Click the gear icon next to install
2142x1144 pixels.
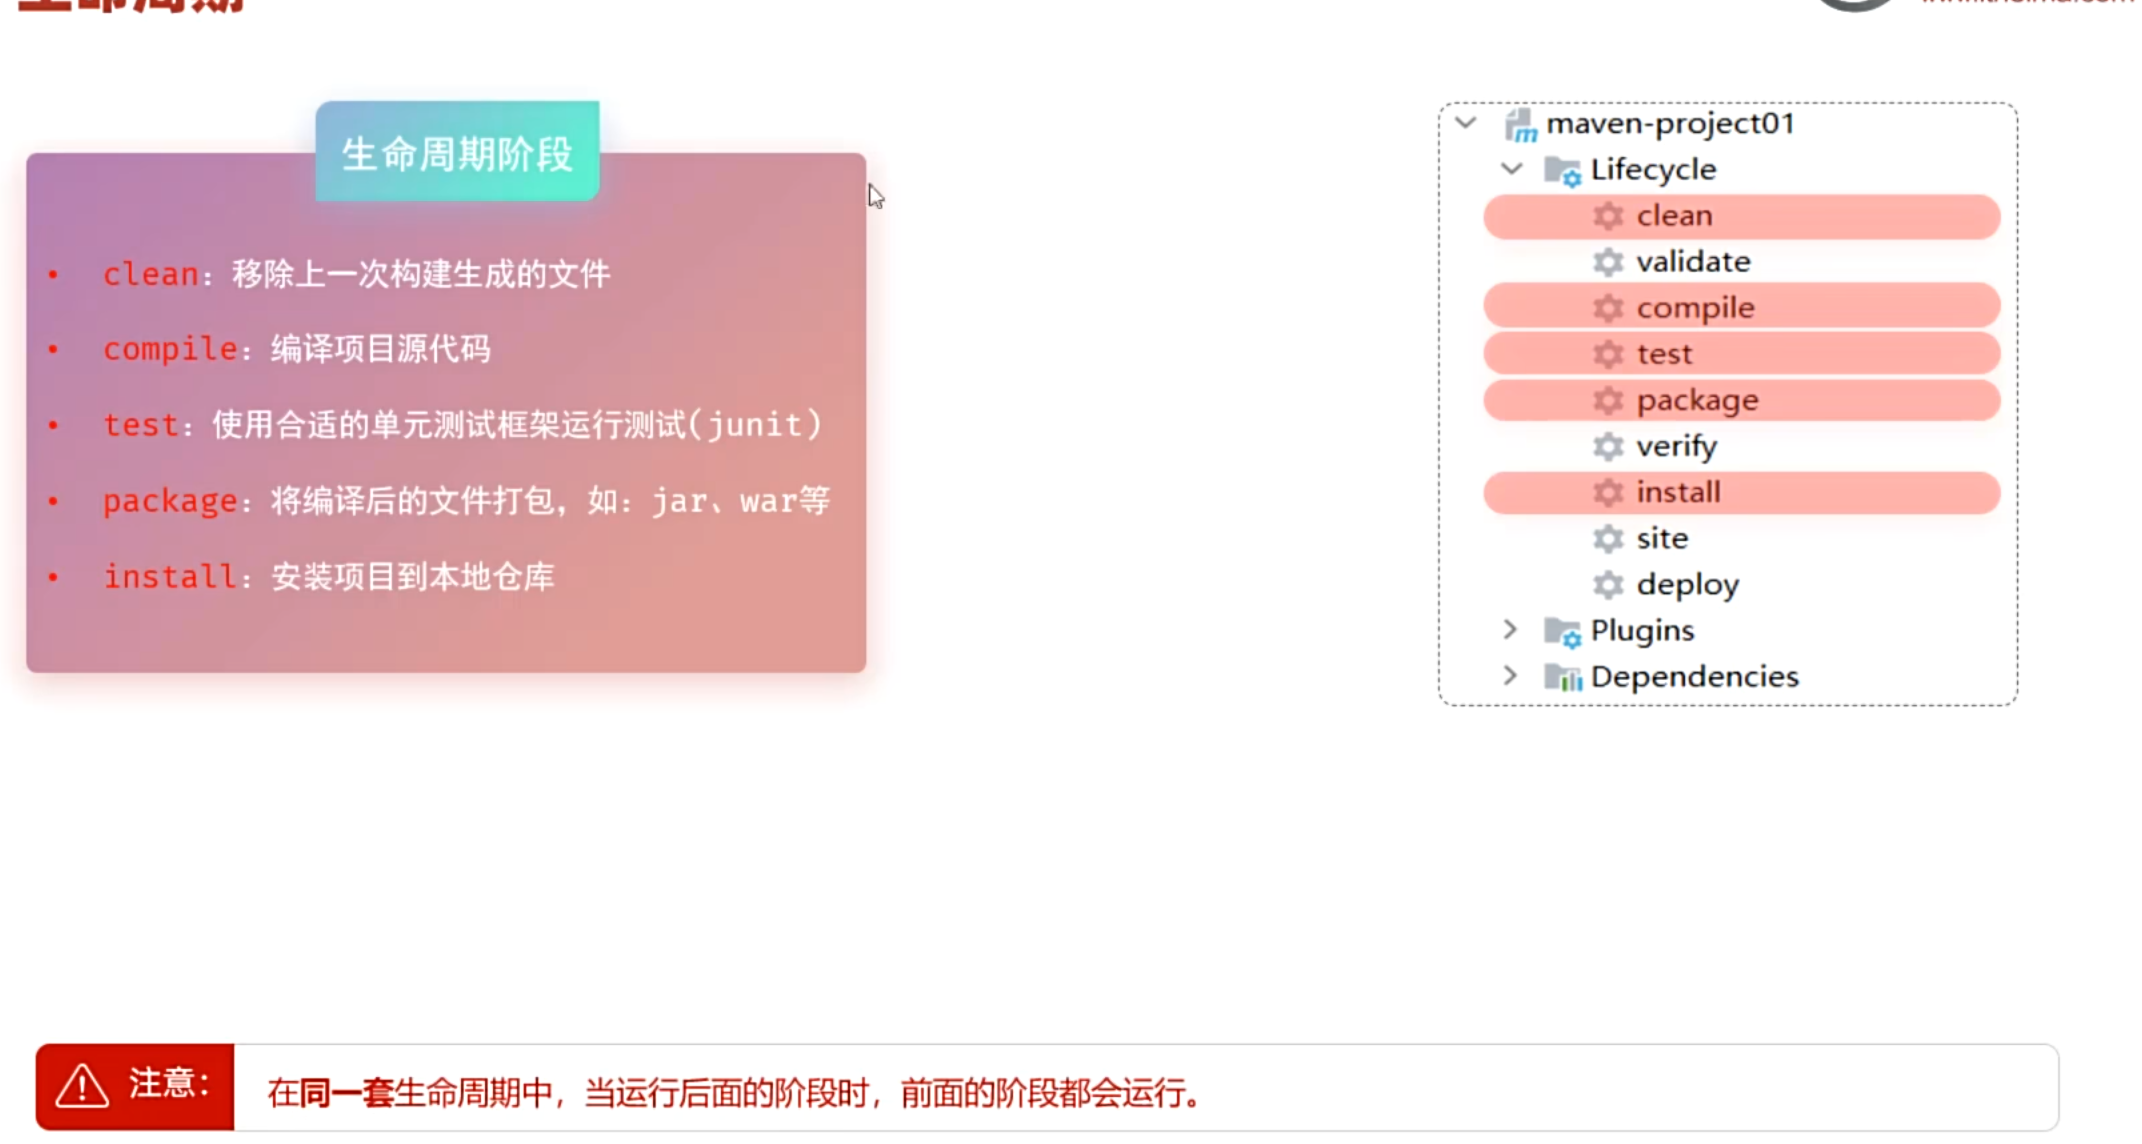1607,492
